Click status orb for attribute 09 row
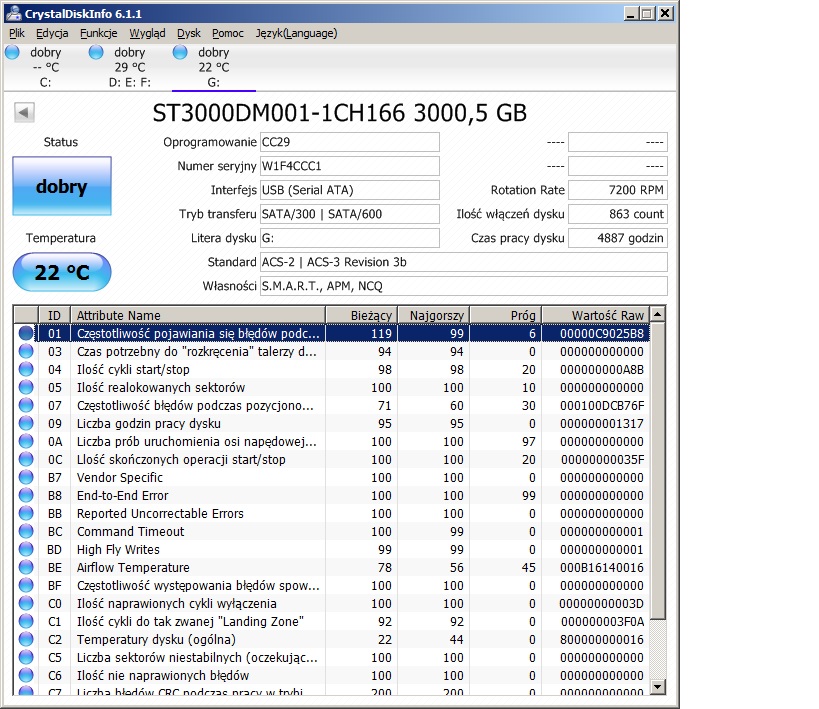Image resolution: width=819 pixels, height=709 pixels. (x=26, y=423)
